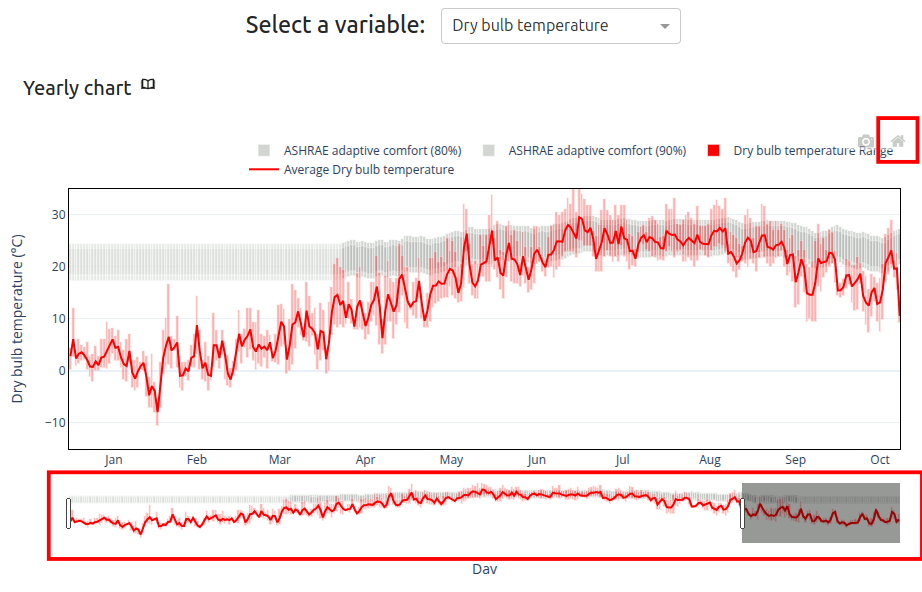922x592 pixels.
Task: Hide Average Dry bulb temperature line
Action: point(368,170)
